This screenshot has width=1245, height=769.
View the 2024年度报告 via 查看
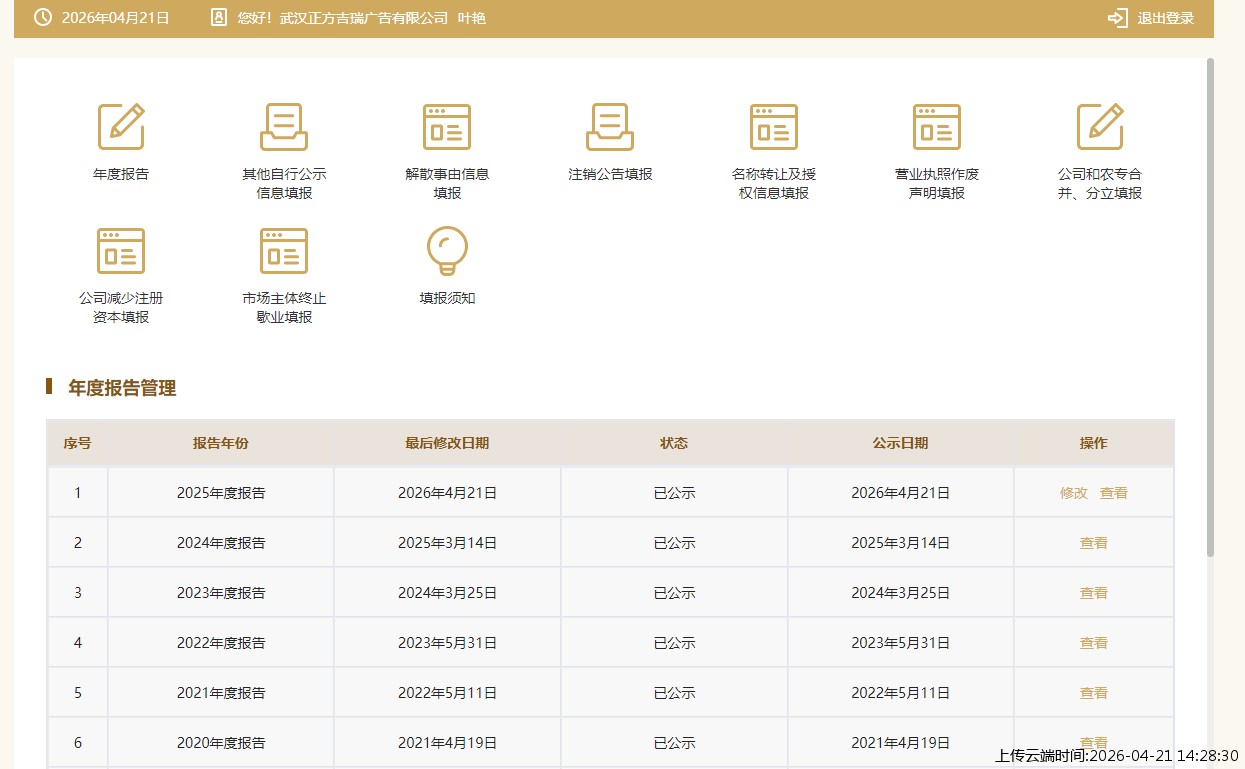click(1094, 543)
